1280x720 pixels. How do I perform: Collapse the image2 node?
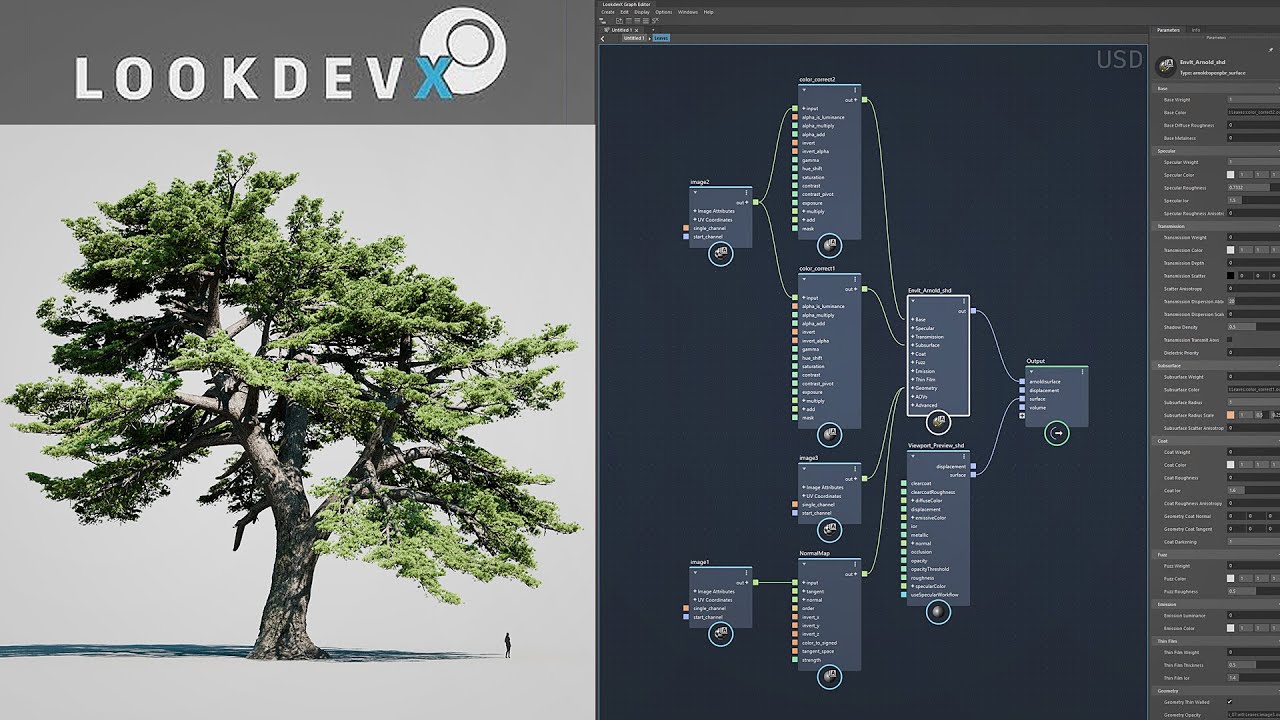tap(695, 193)
